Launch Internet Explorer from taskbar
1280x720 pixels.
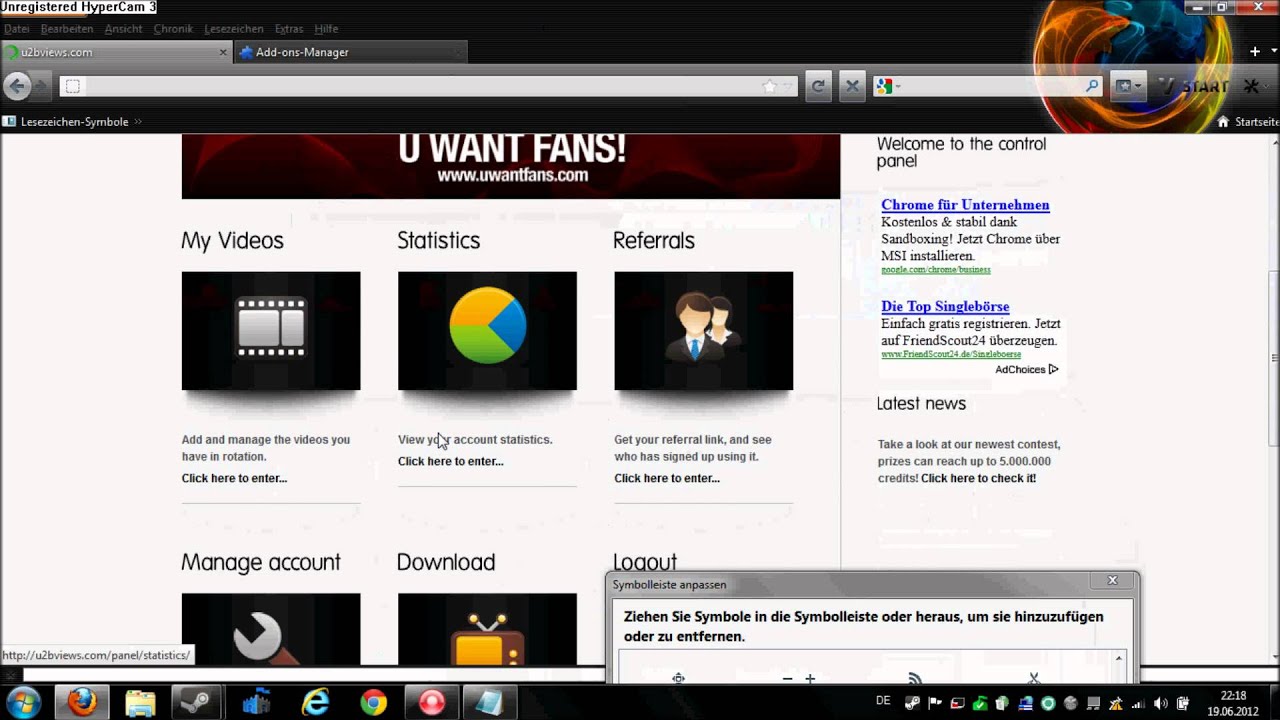(x=316, y=702)
